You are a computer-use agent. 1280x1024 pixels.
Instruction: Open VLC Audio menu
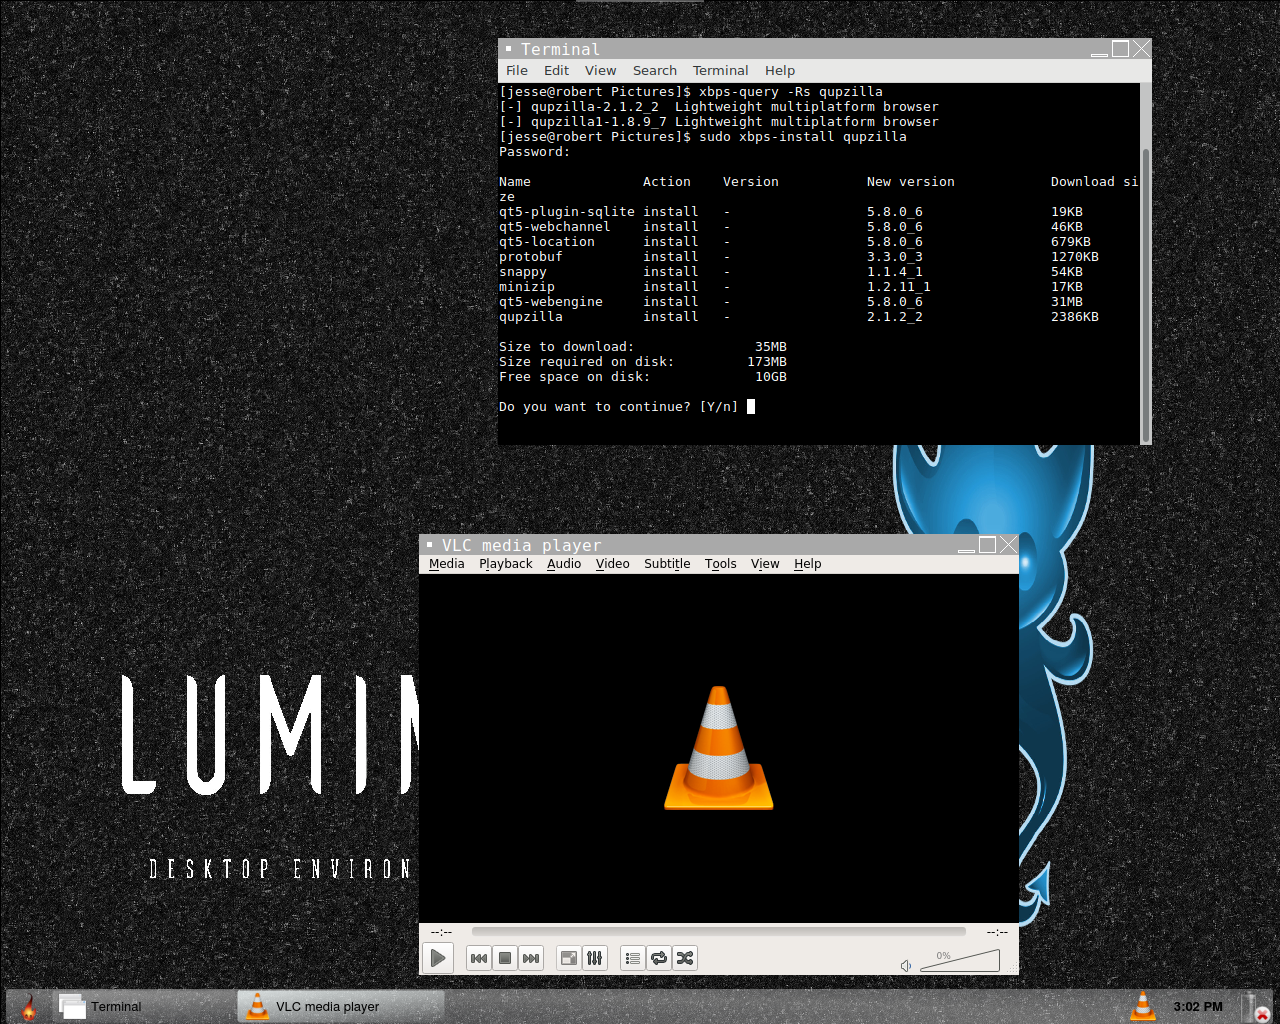564,564
